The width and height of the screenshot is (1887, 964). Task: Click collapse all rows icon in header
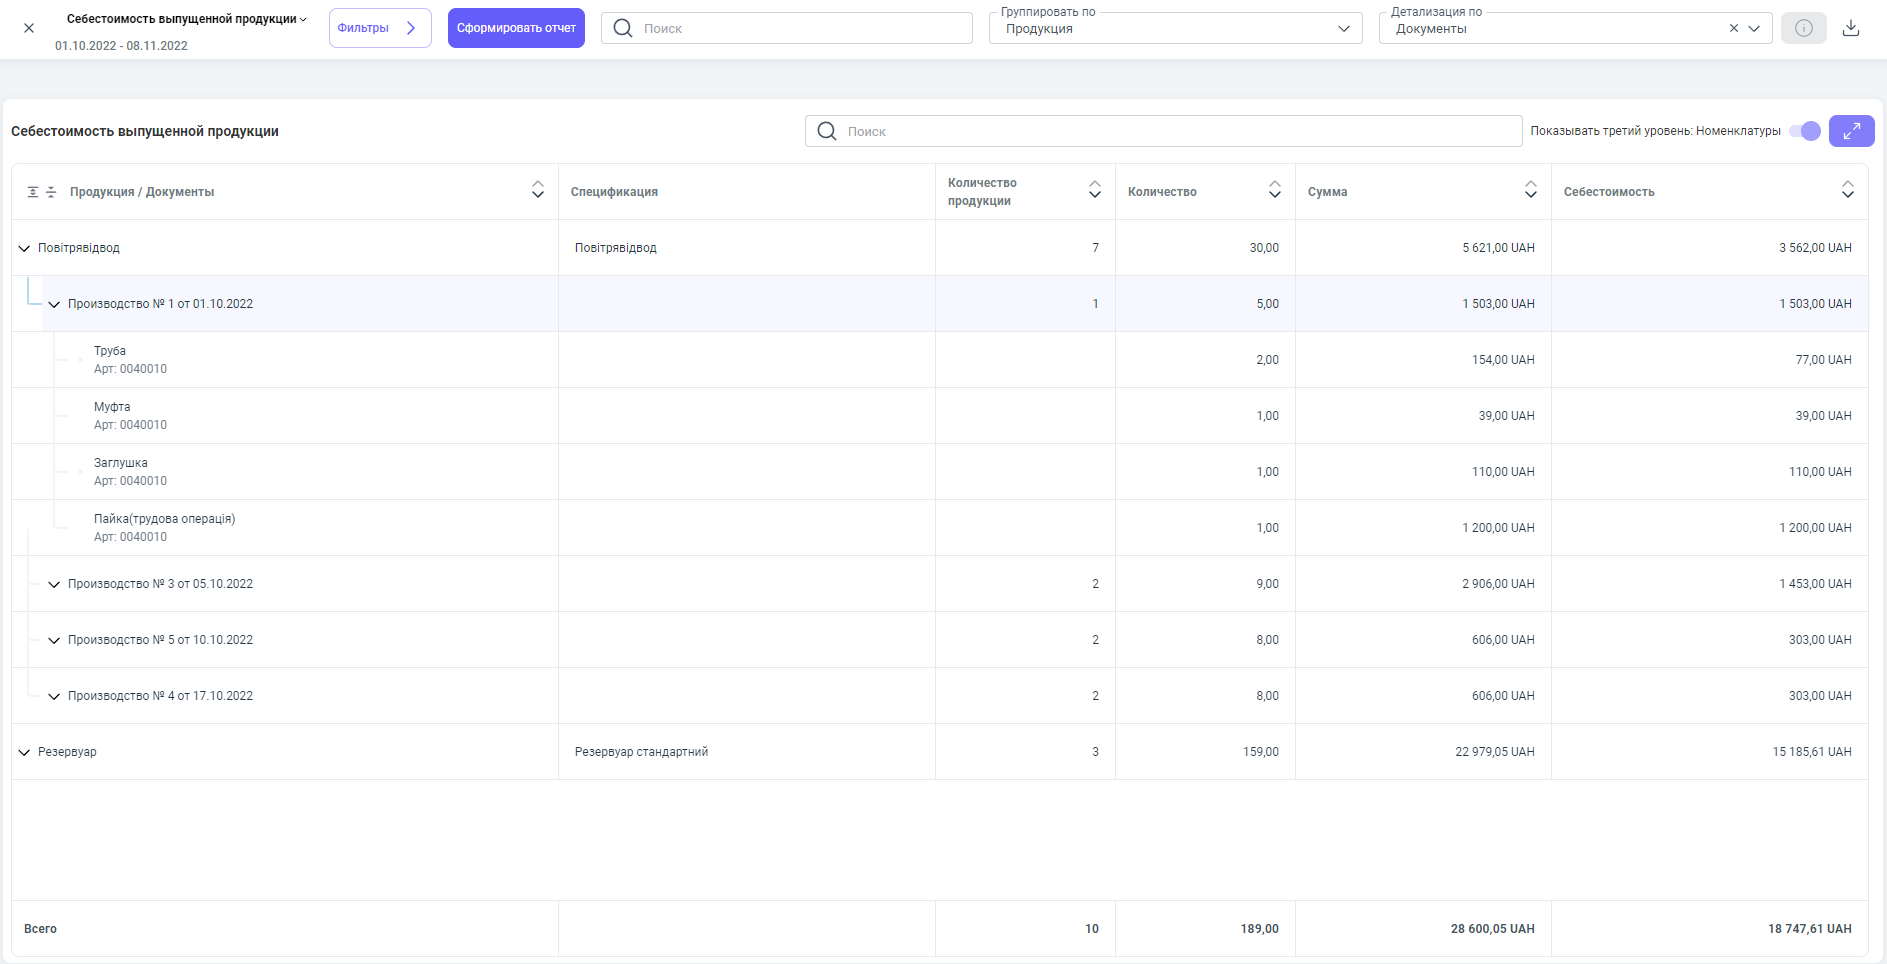point(51,192)
